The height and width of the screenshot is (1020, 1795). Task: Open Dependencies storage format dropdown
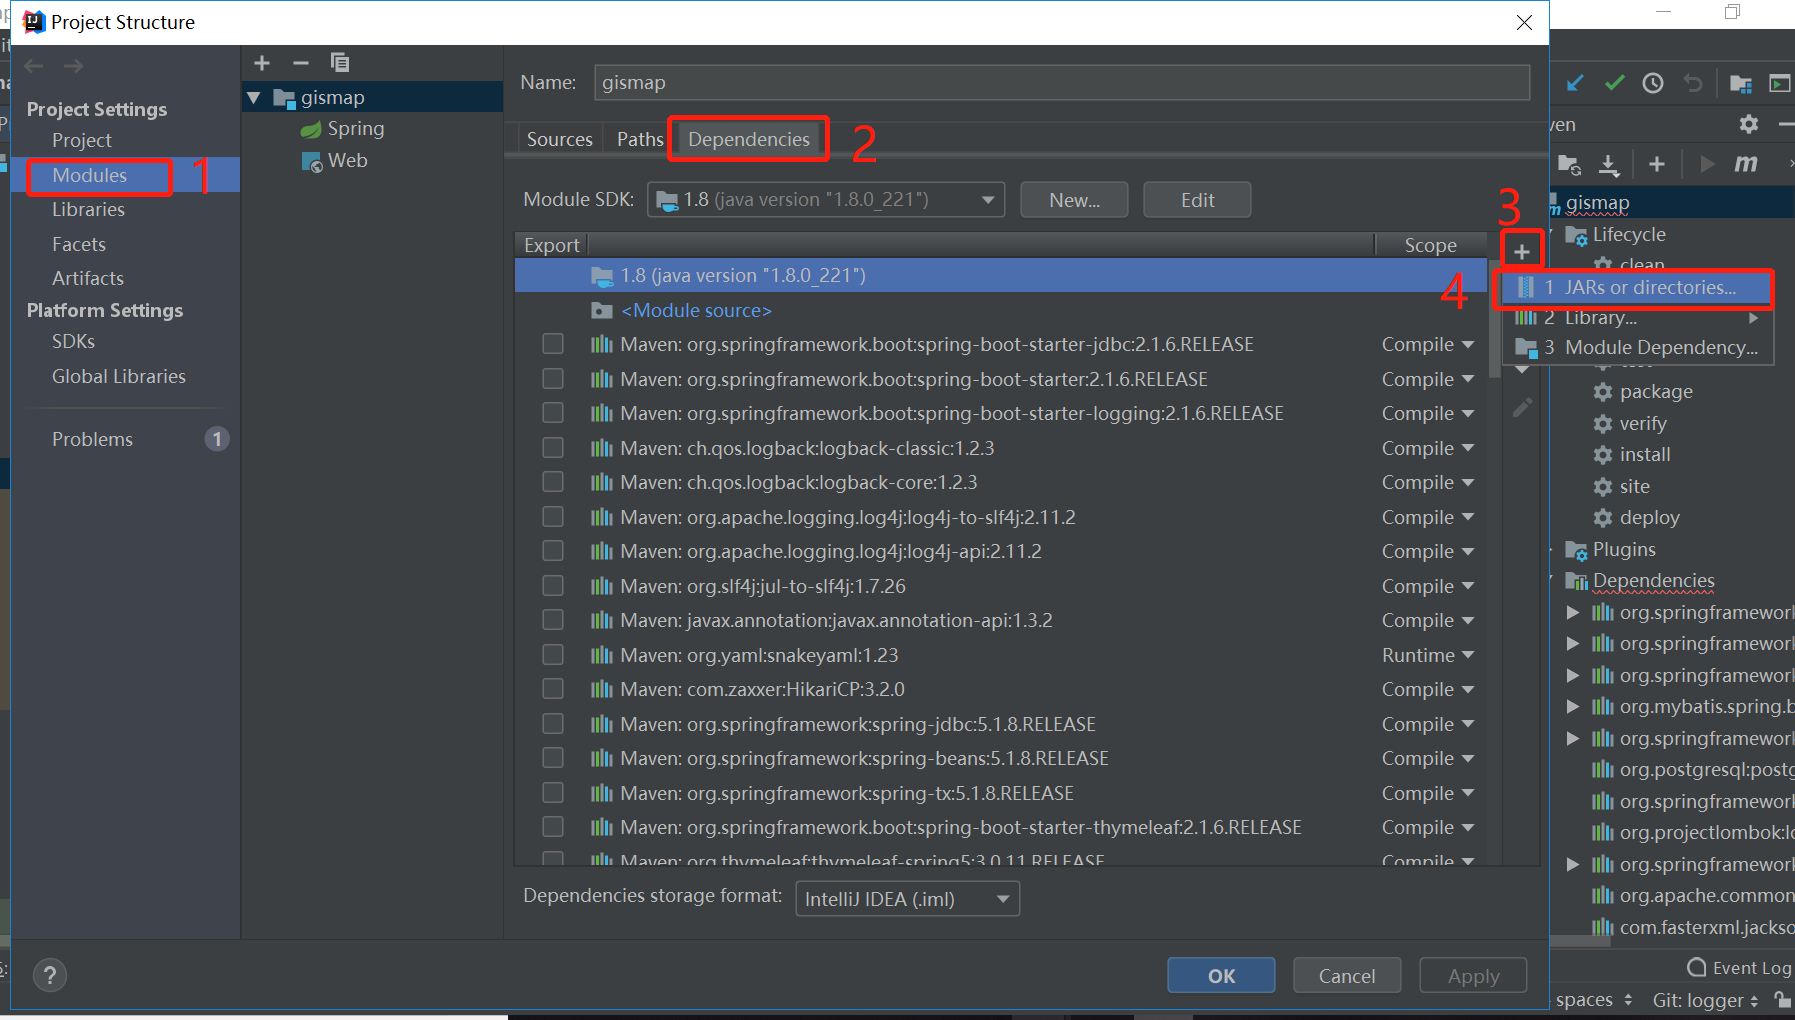tap(907, 899)
